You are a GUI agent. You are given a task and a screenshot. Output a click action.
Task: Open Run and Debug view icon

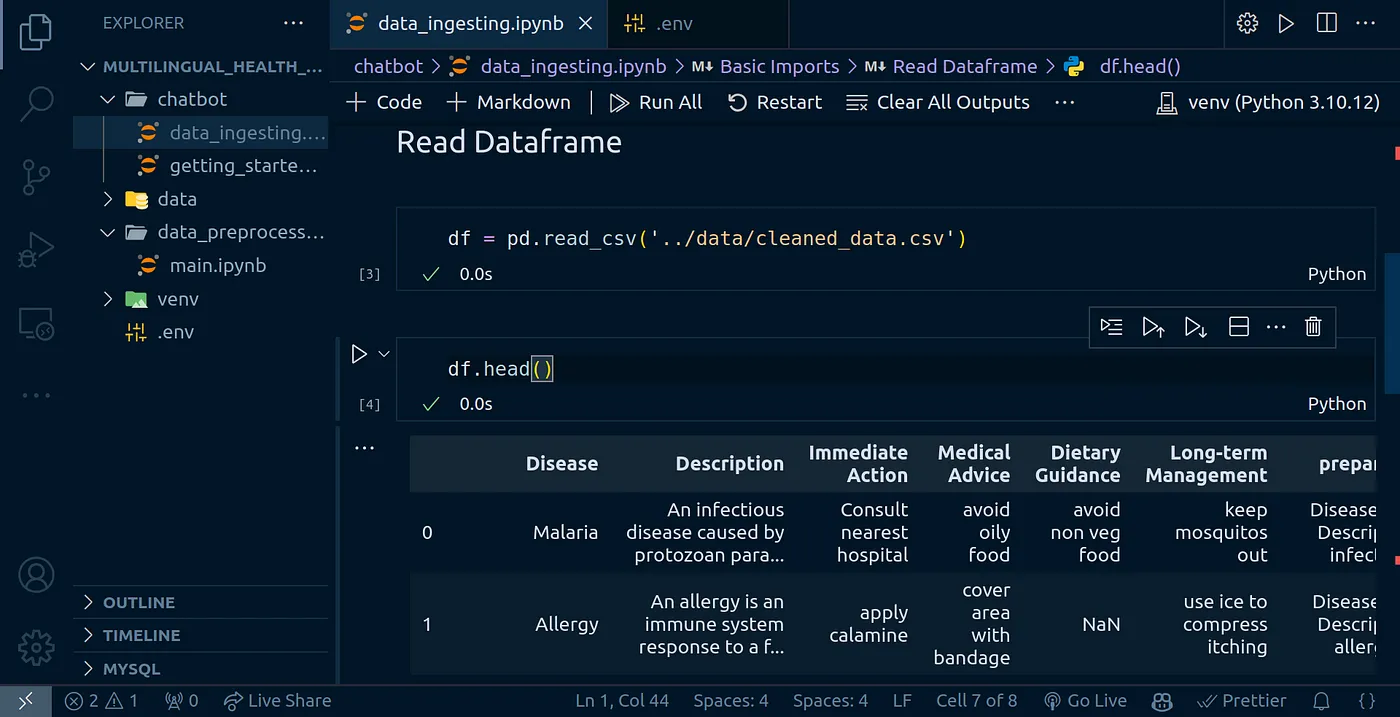point(36,250)
